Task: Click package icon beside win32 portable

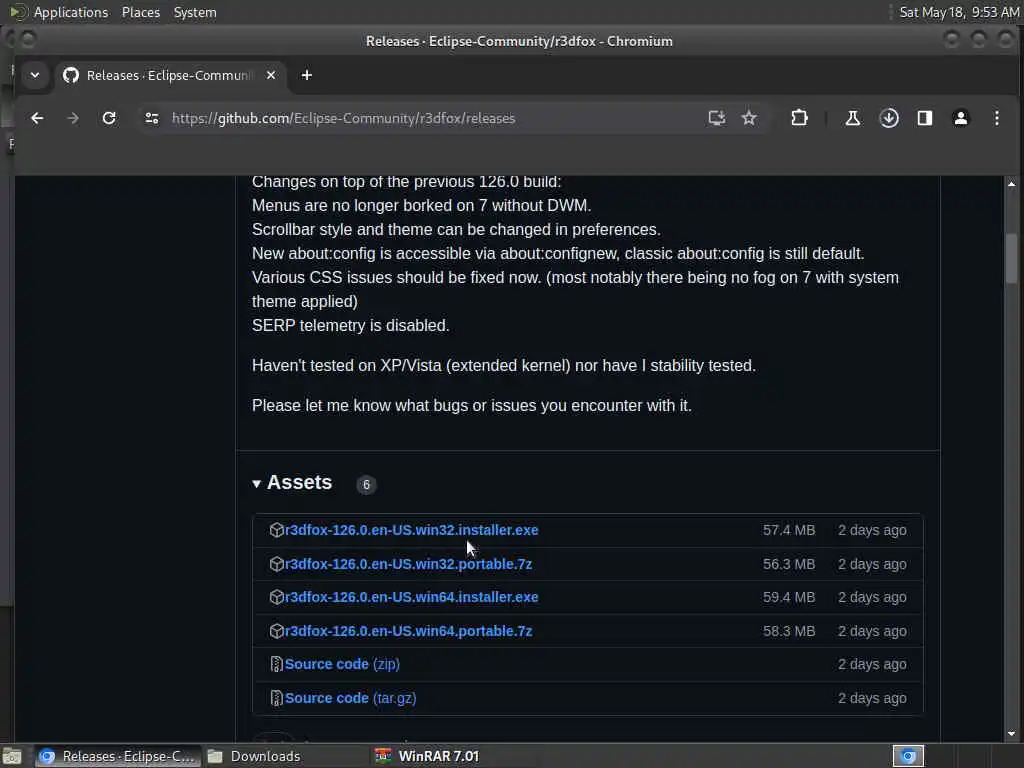Action: [276, 564]
